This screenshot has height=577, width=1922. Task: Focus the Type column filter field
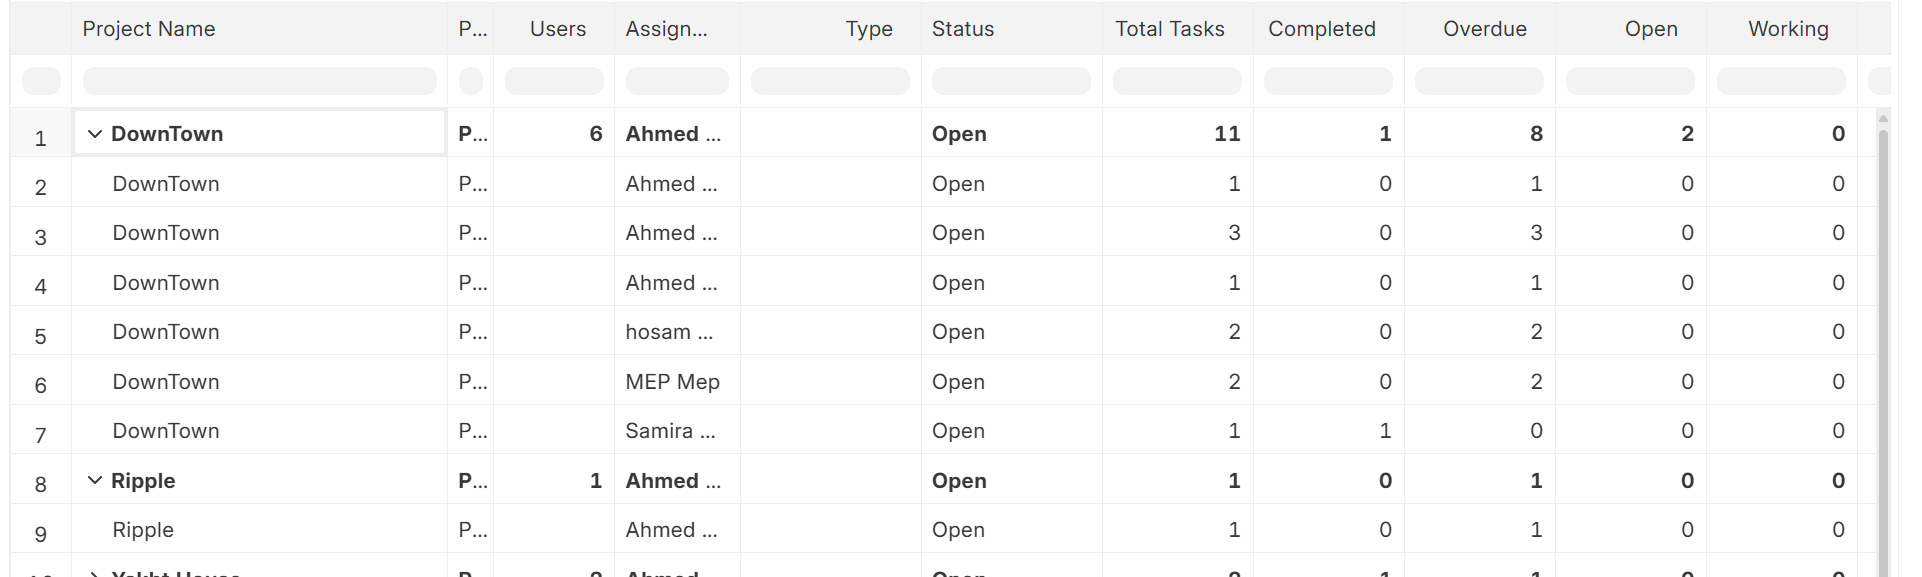coord(830,81)
